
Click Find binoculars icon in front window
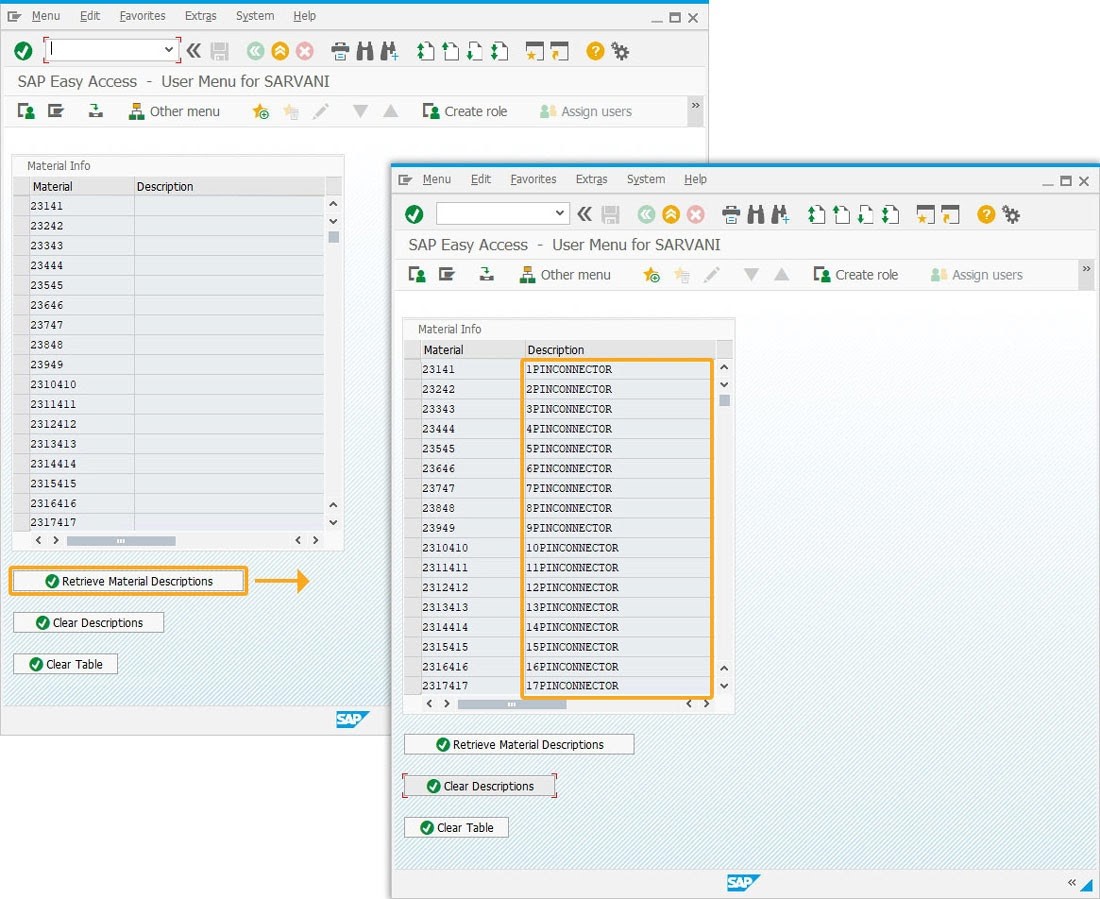756,214
